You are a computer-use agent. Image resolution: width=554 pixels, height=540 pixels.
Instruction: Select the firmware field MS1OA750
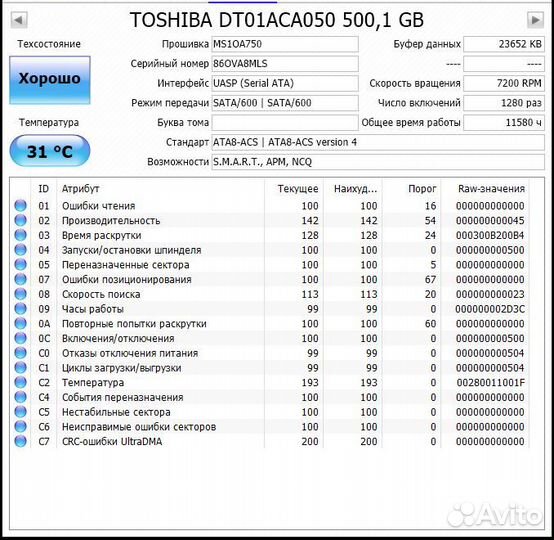click(285, 44)
